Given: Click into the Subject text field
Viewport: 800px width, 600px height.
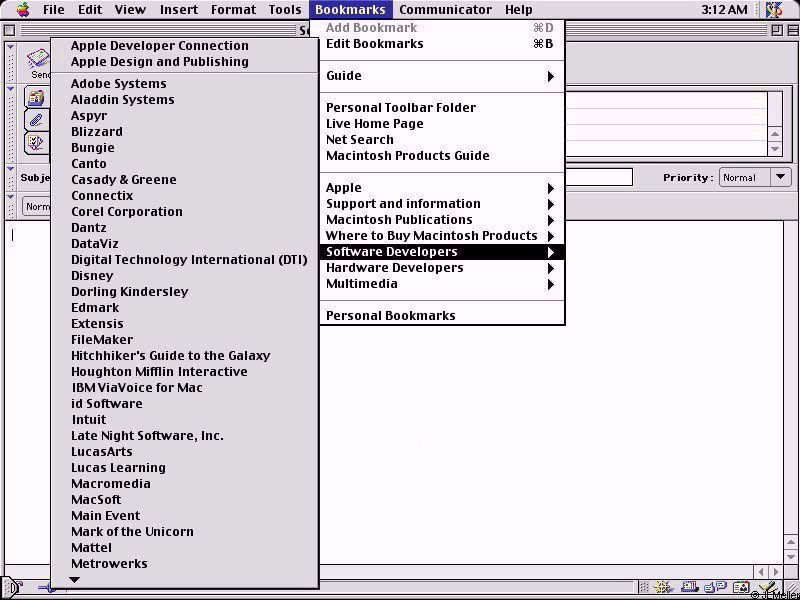Looking at the screenshot, I should click(x=598, y=178).
